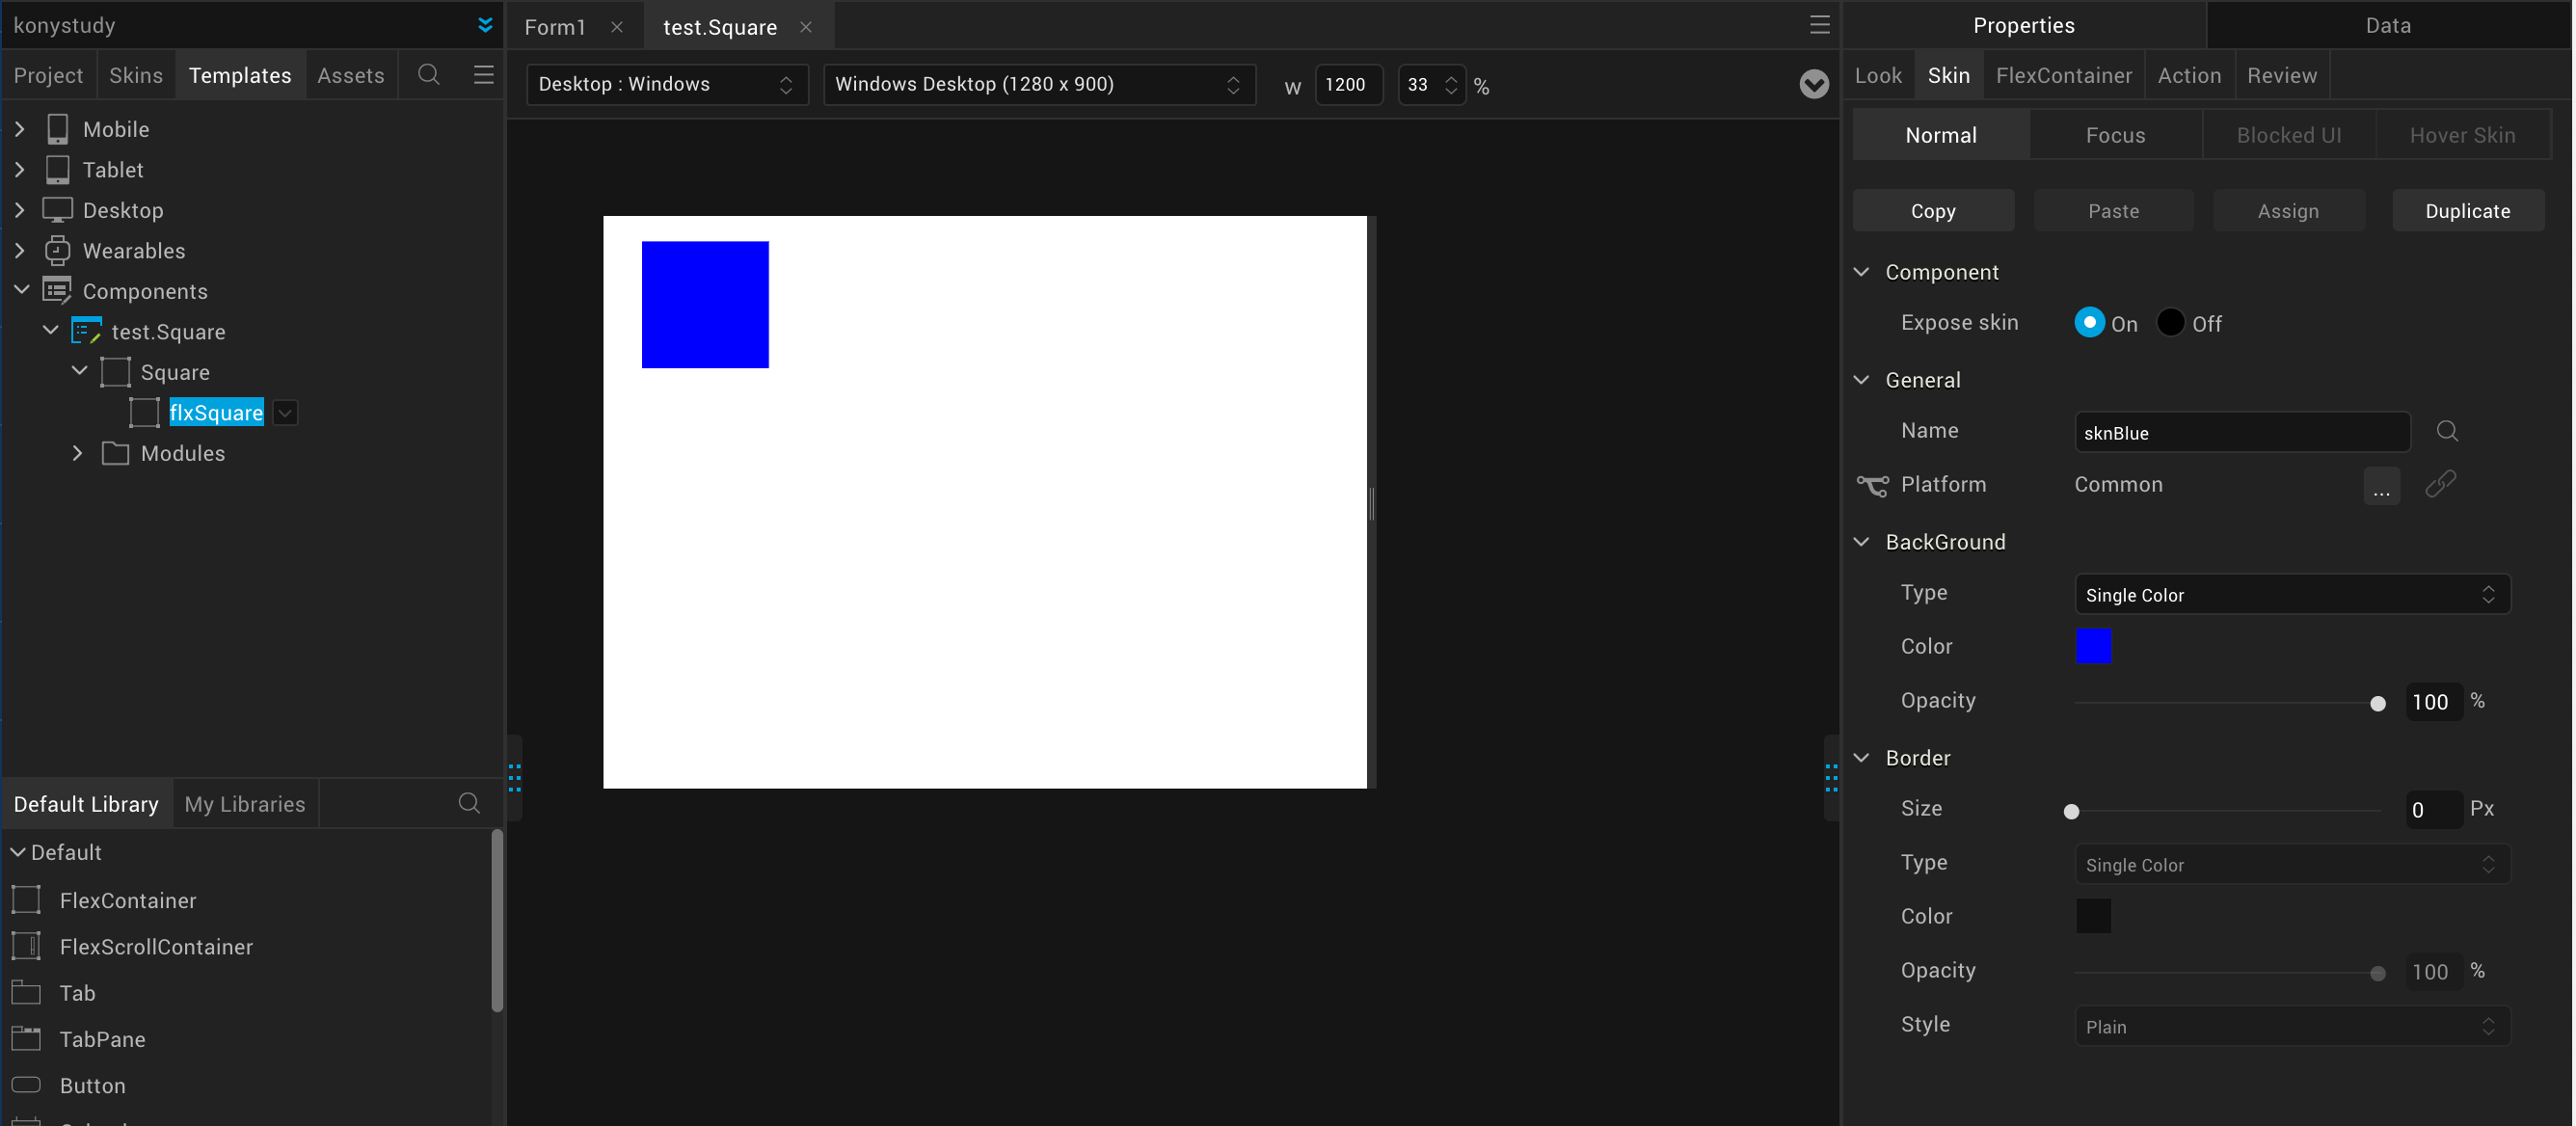Viewport: 2576px width, 1126px height.
Task: Turn Expose skin On
Action: coord(2089,323)
